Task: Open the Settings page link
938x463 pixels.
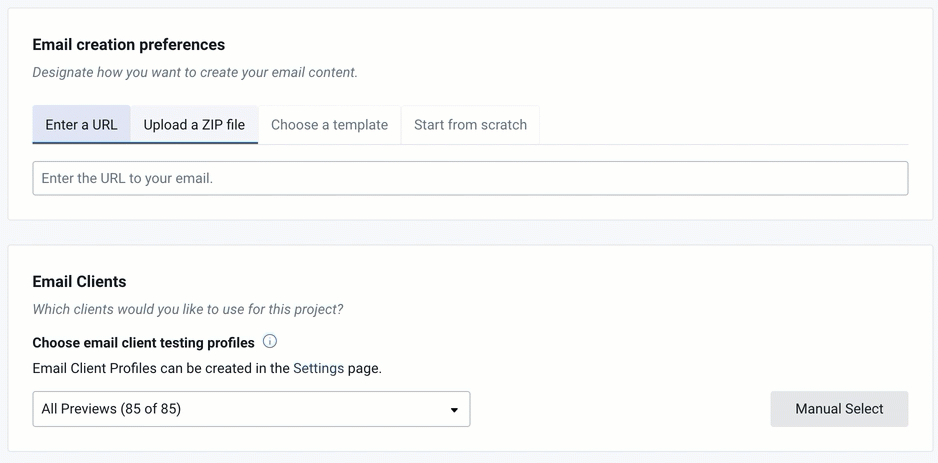Action: click(318, 368)
